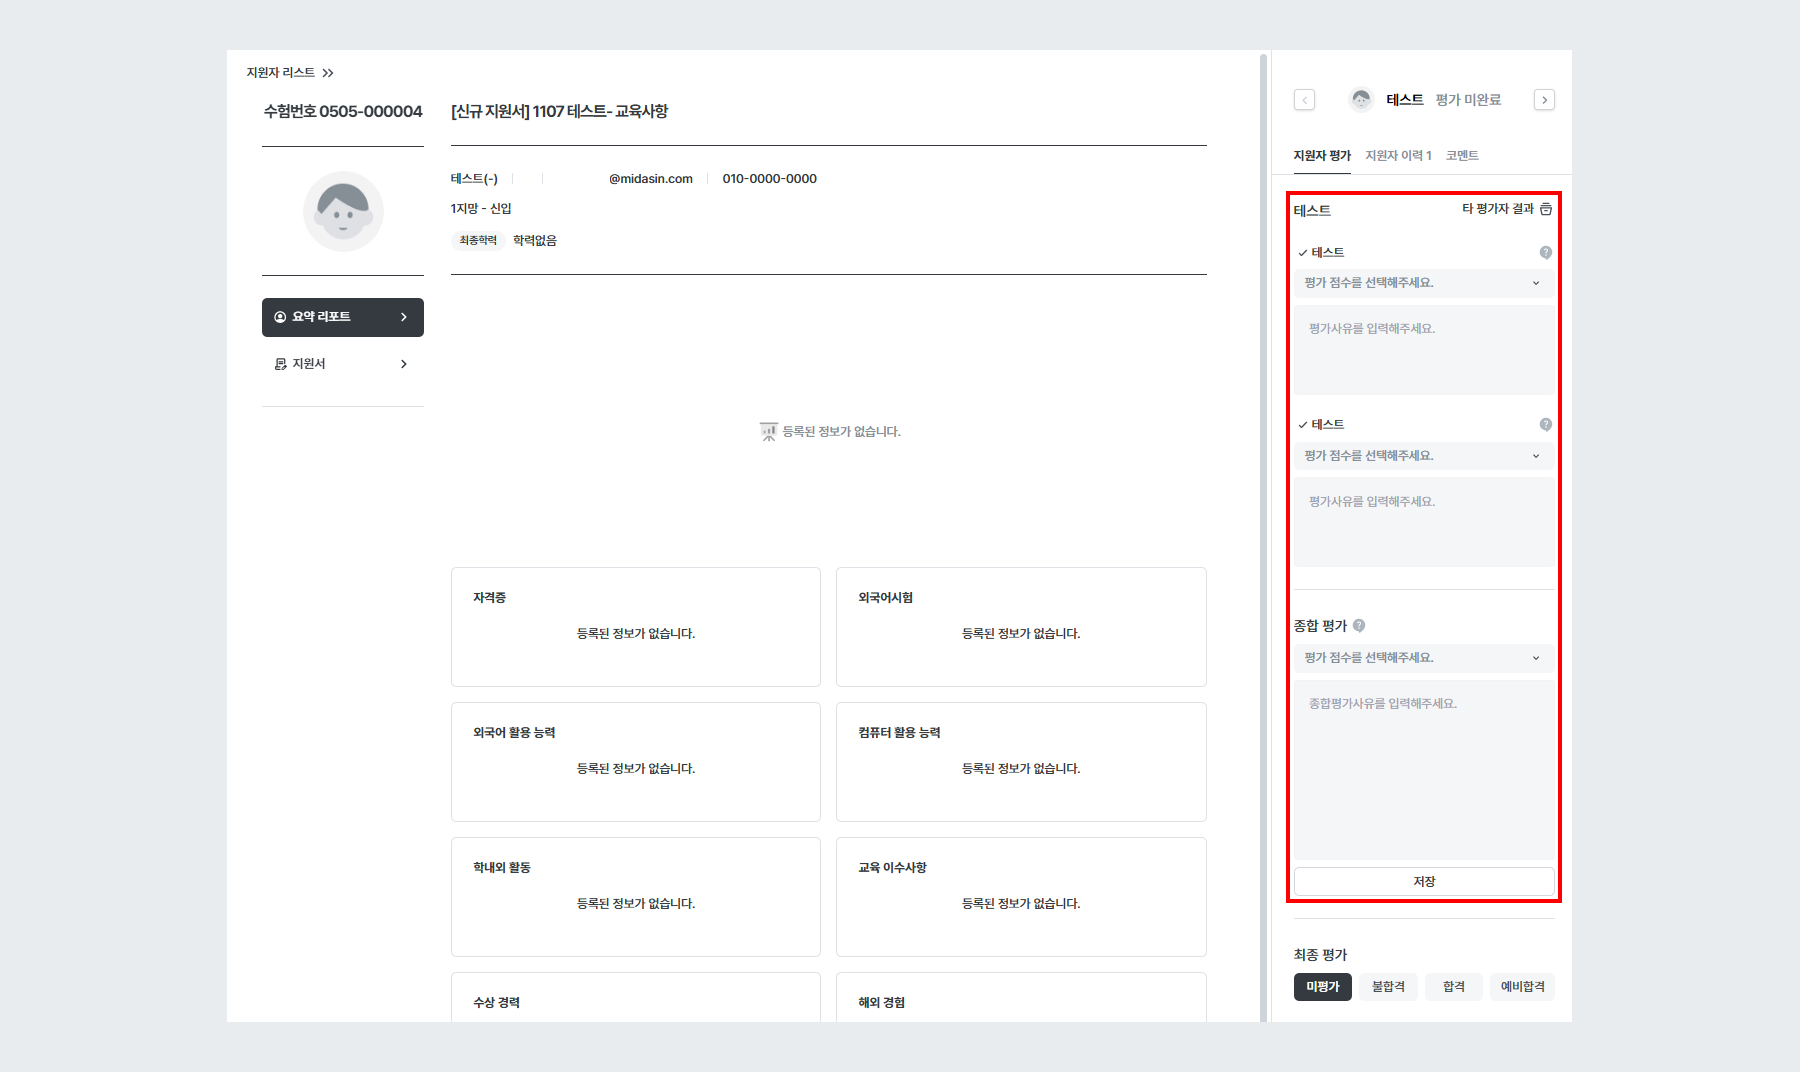This screenshot has width=1800, height=1072.
Task: Click the 컴퓨터 활용 능력 card
Action: (x=1021, y=762)
